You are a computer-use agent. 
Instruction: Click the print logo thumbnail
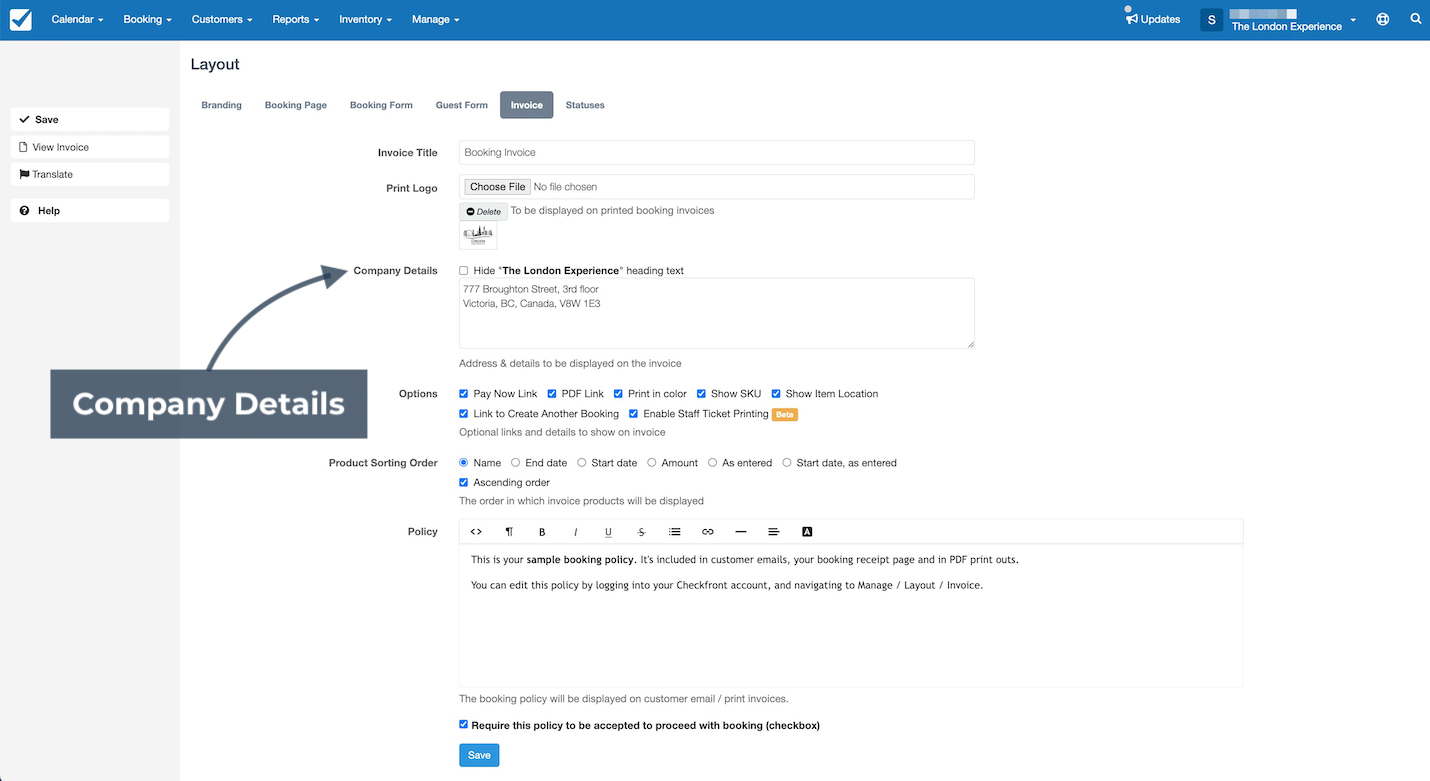[478, 235]
